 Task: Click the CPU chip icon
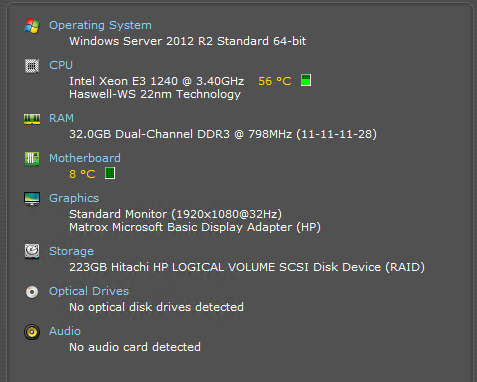coord(32,66)
